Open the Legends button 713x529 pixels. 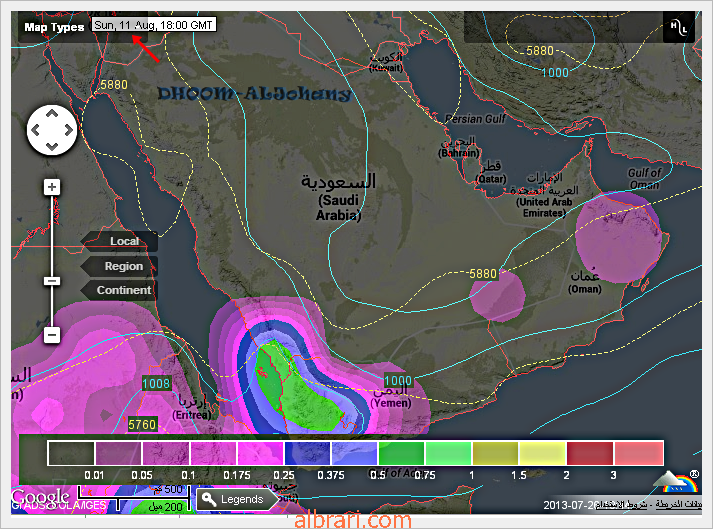pos(237,499)
